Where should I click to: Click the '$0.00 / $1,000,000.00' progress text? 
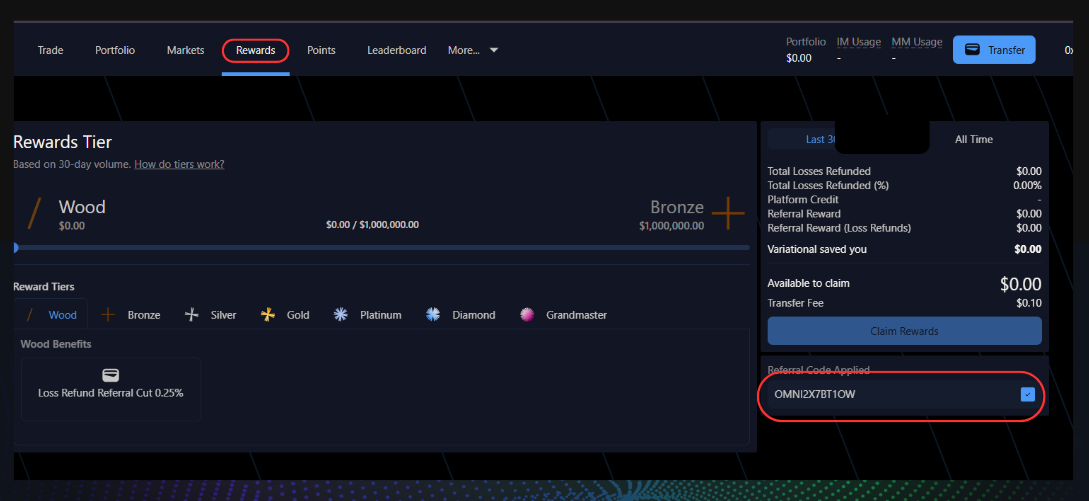coord(372,224)
